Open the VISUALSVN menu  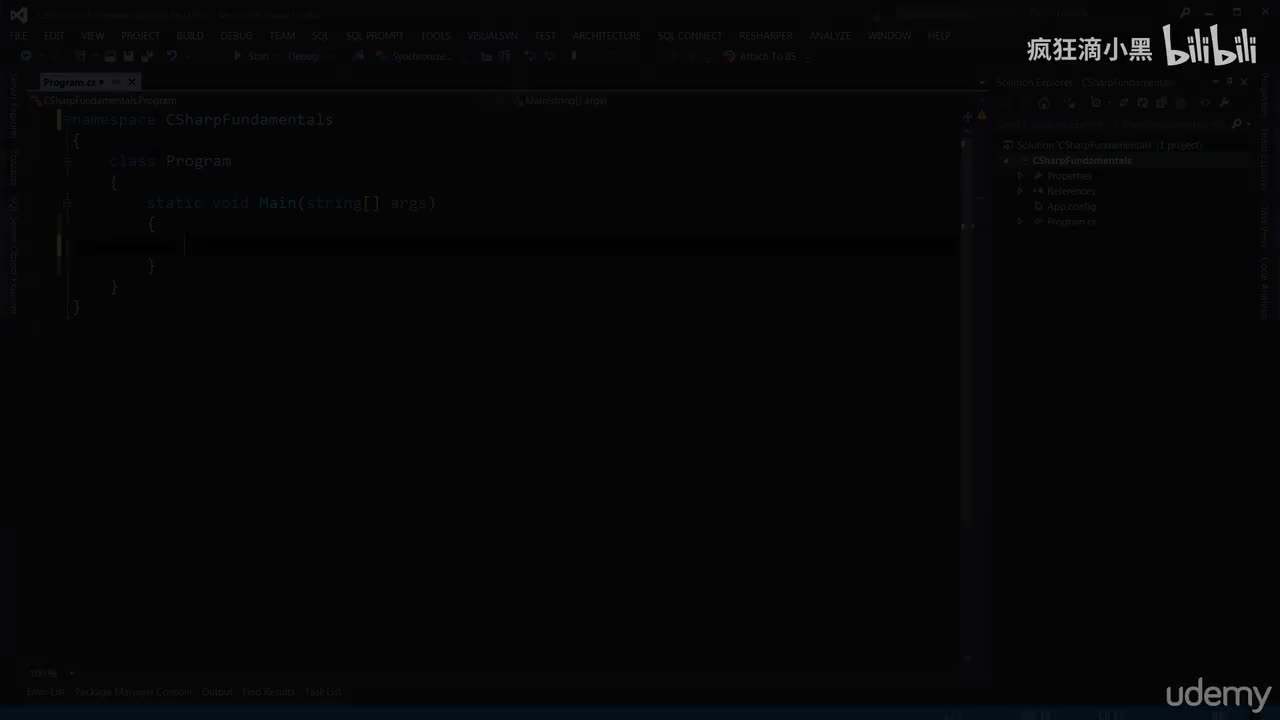pyautogui.click(x=493, y=36)
